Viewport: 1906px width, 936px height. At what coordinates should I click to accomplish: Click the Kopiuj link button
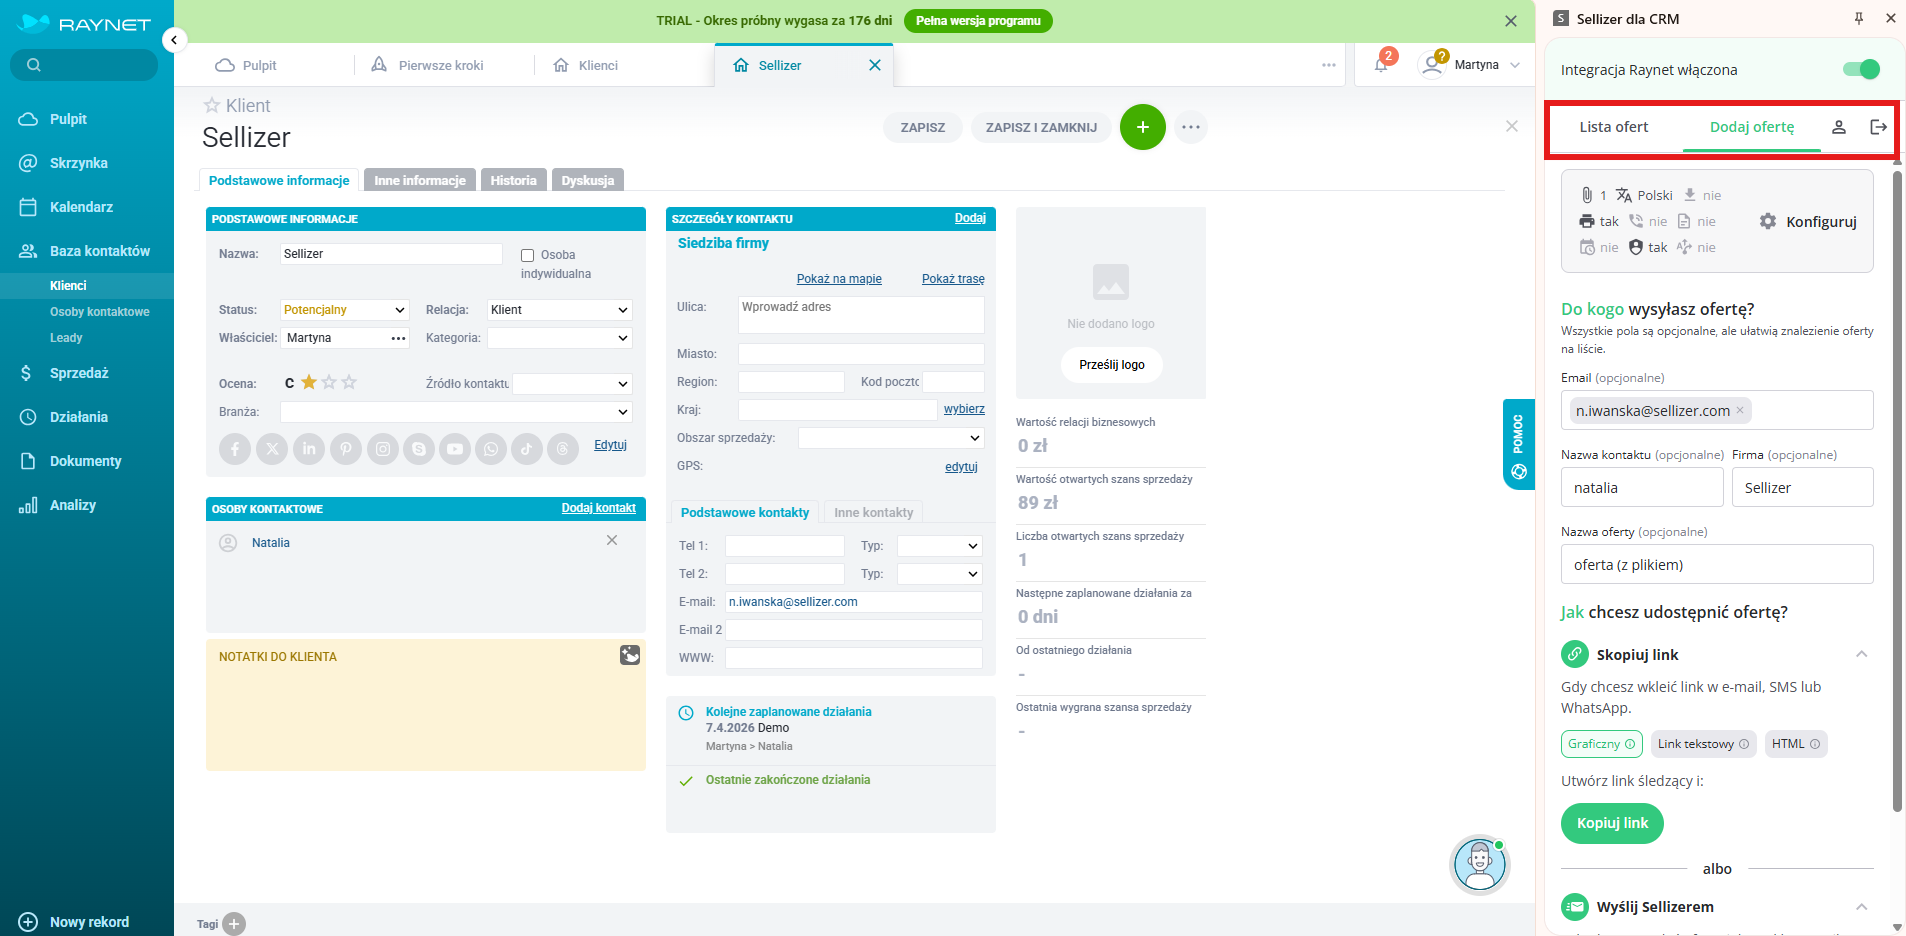1612,823
